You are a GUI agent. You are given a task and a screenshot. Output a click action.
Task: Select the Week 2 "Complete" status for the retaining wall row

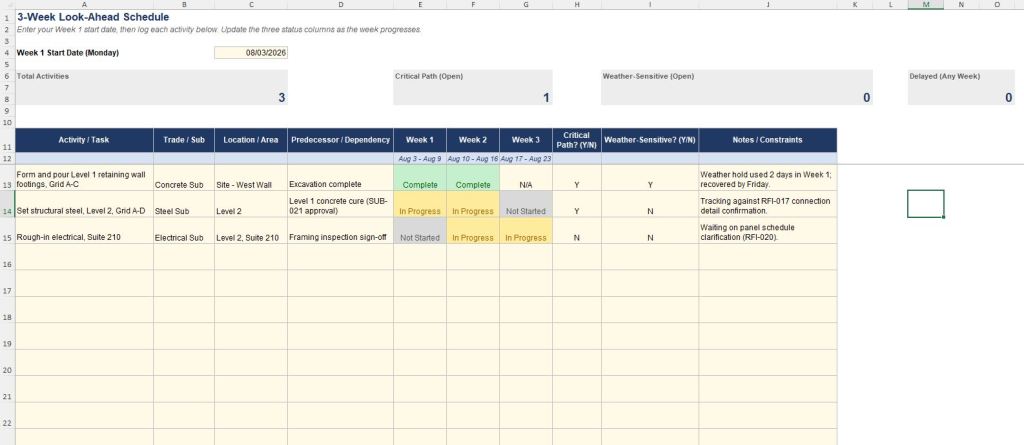click(473, 178)
